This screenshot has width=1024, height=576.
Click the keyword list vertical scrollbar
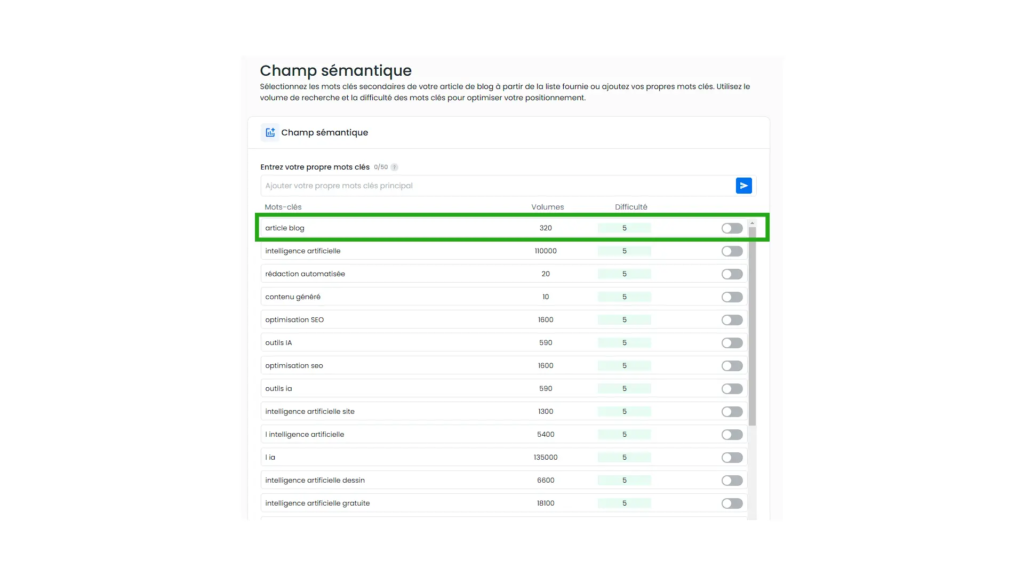[752, 327]
